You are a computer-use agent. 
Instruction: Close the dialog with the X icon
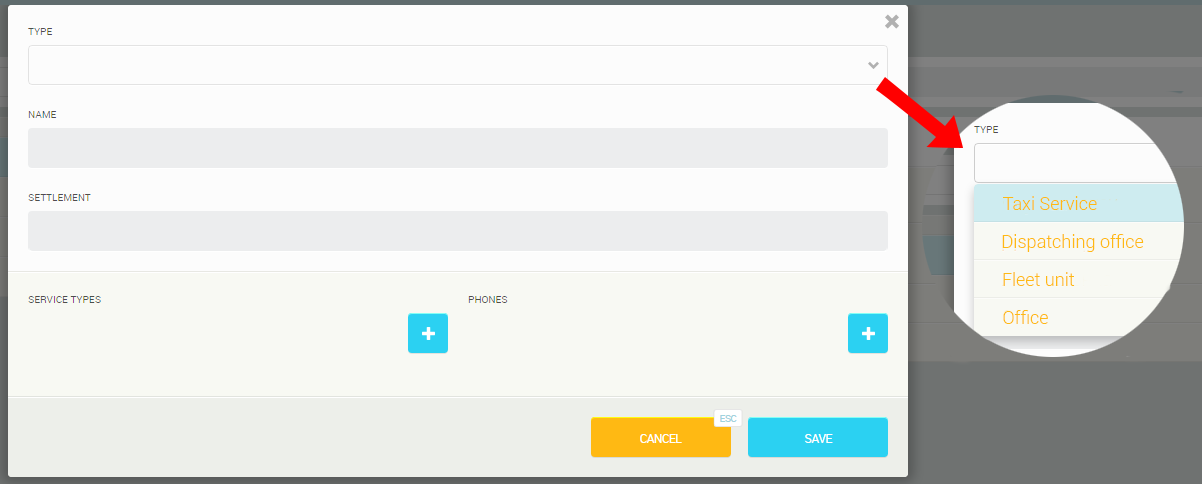click(891, 21)
